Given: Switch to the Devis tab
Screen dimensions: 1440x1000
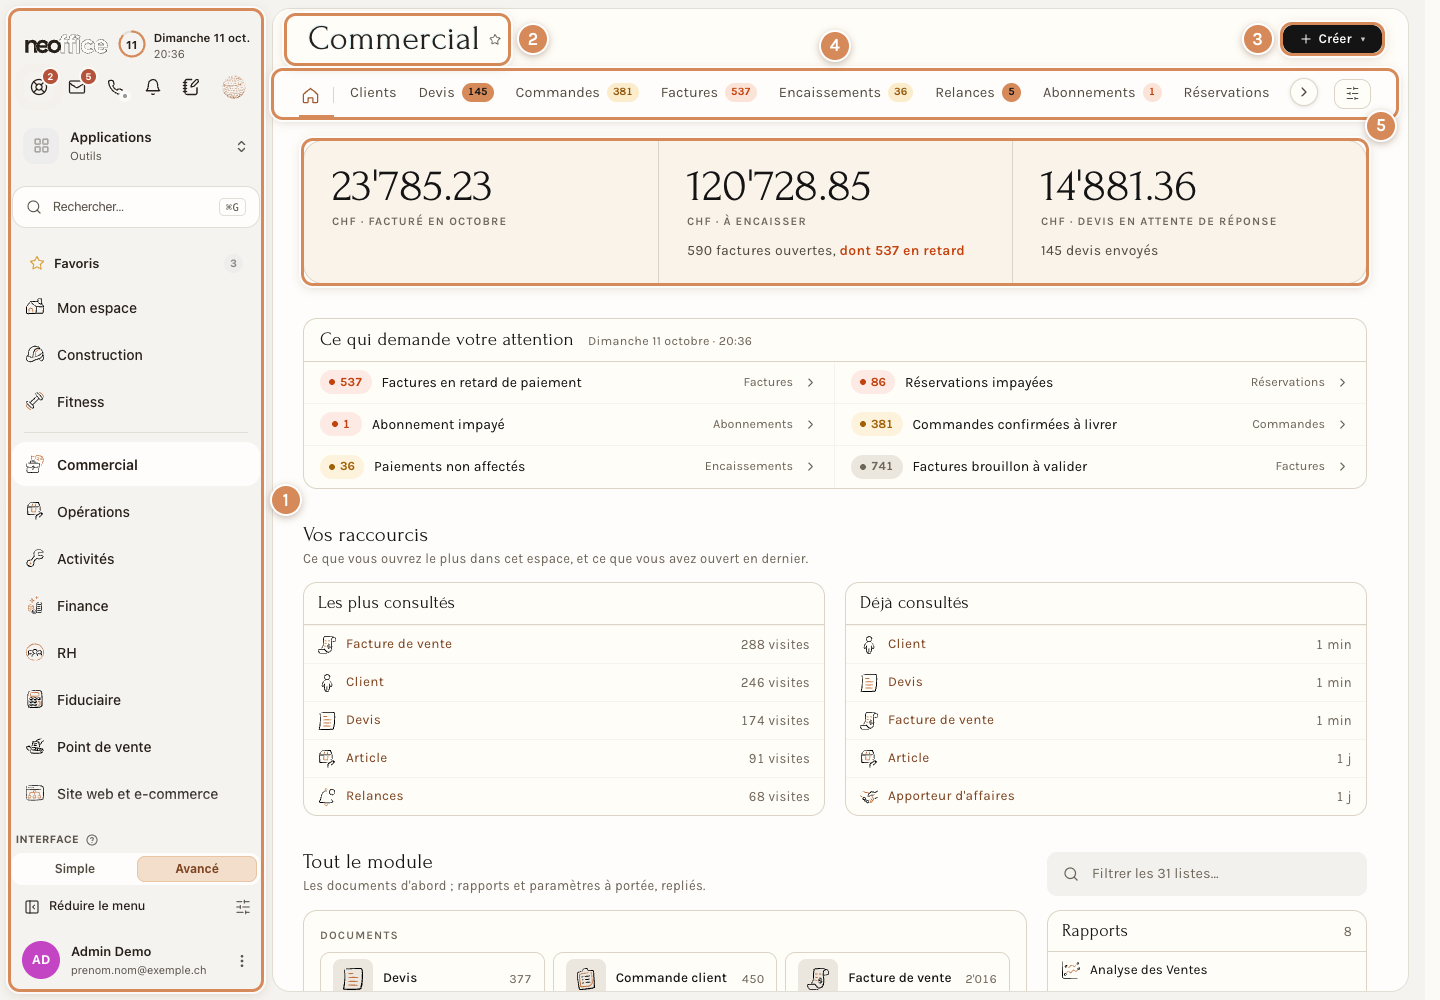Looking at the screenshot, I should [456, 93].
